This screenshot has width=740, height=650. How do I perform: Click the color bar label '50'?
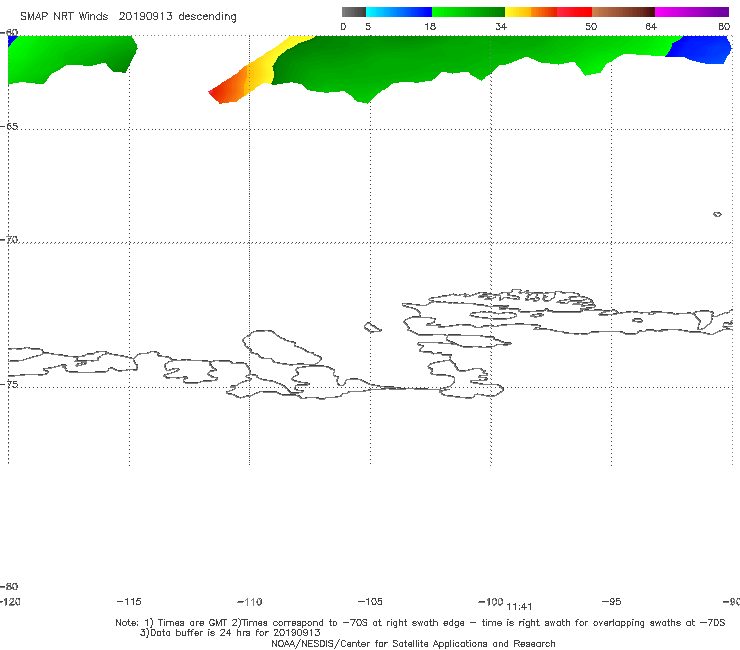pyautogui.click(x=591, y=26)
